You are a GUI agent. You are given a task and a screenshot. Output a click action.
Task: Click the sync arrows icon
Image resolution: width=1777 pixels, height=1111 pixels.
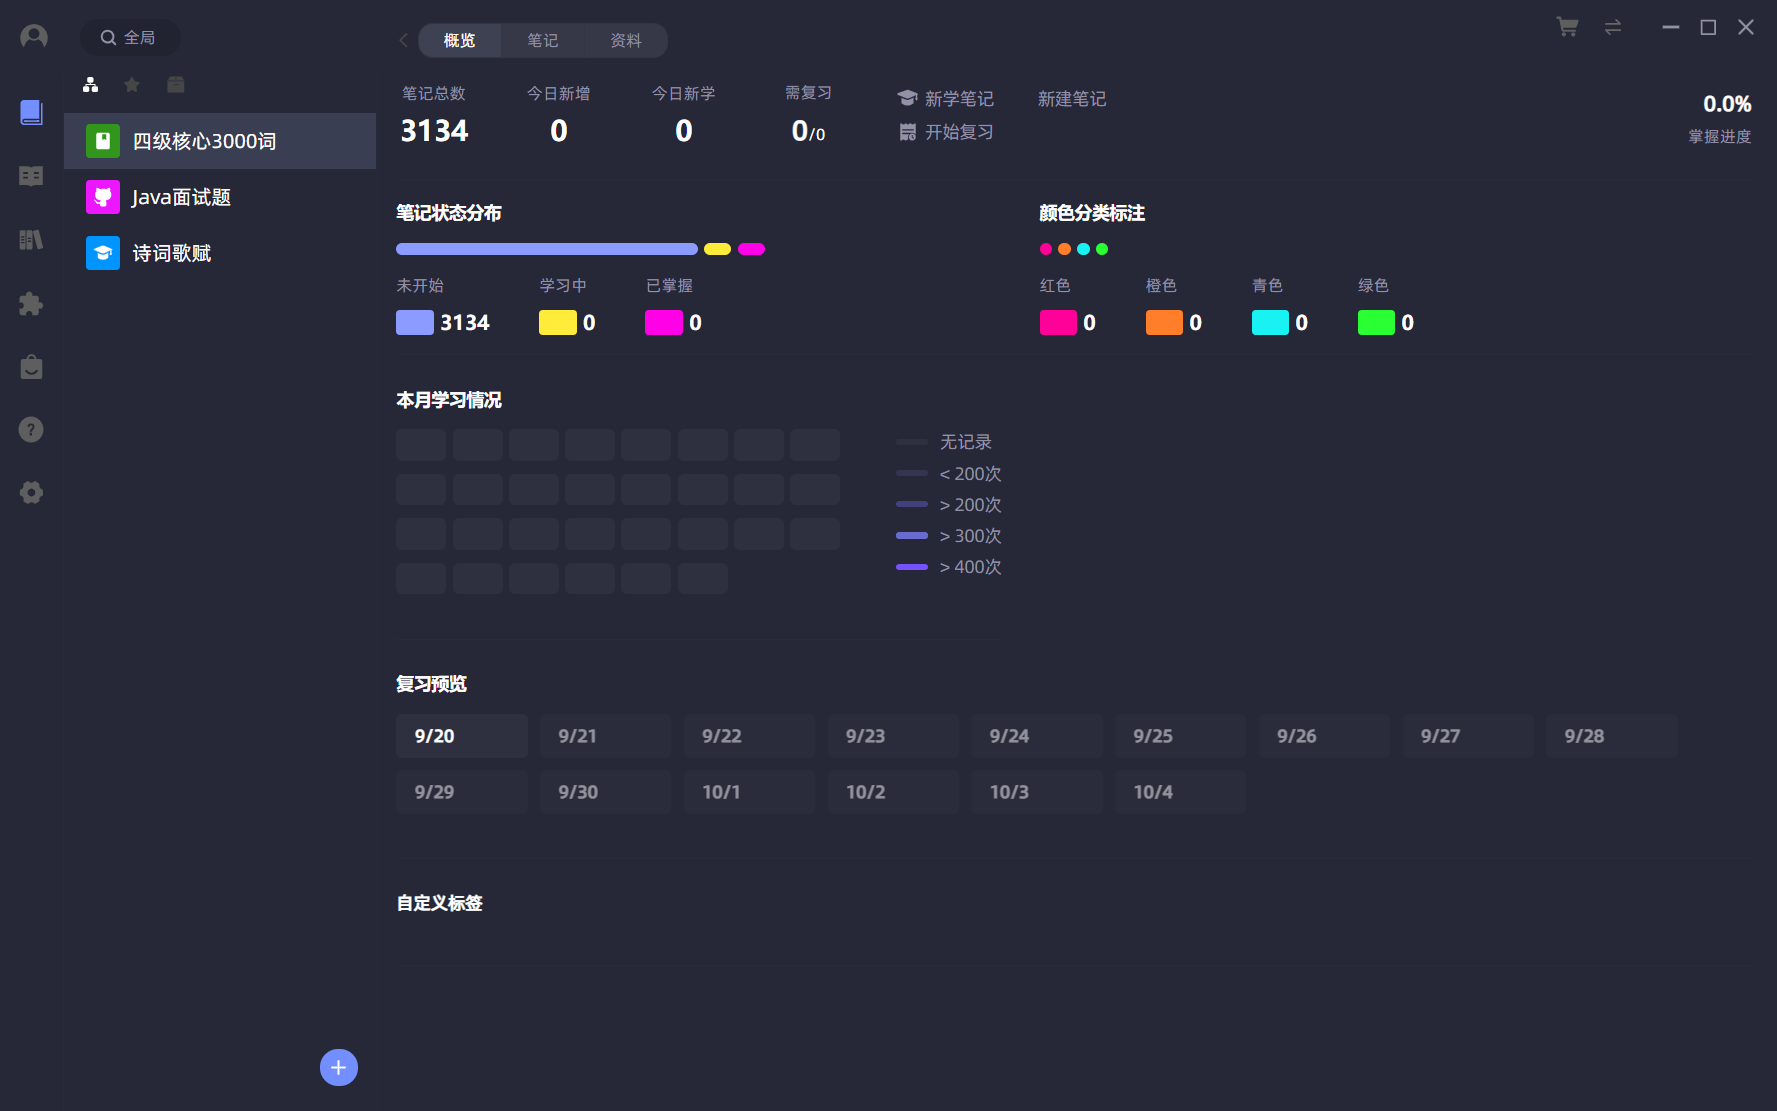pyautogui.click(x=1613, y=27)
